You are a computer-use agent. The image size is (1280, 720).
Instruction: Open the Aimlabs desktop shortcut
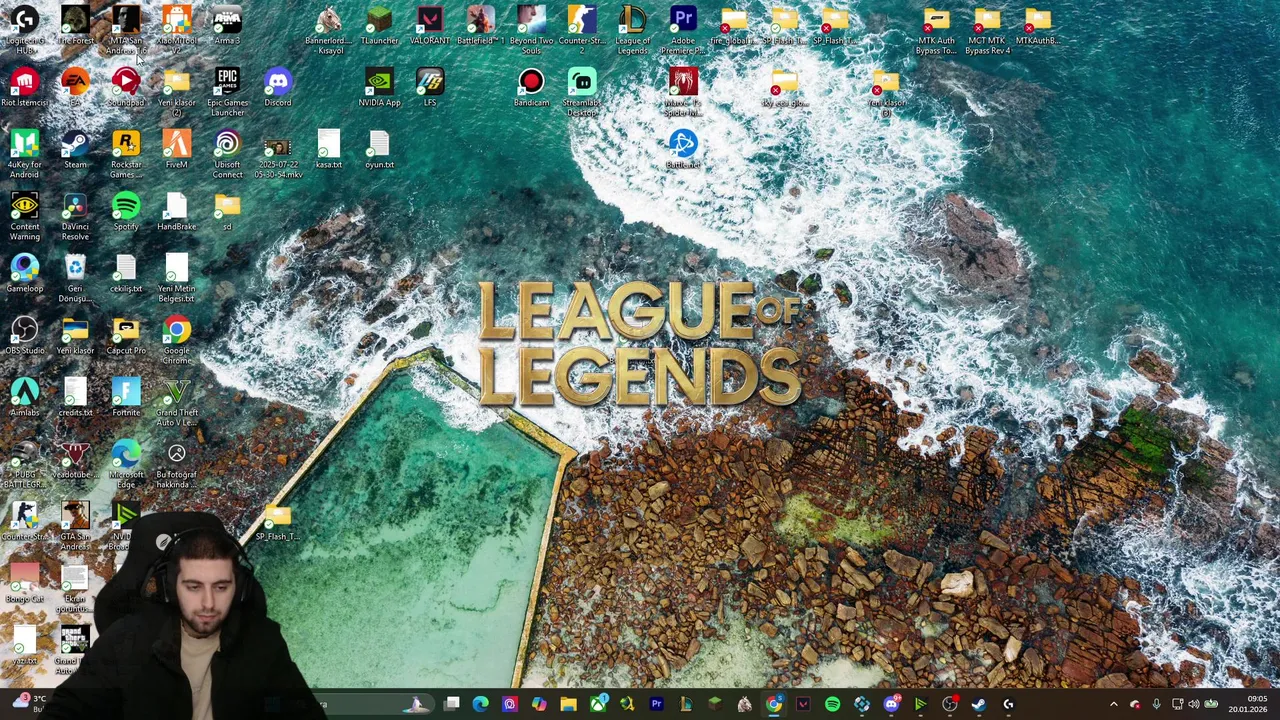[x=24, y=398]
